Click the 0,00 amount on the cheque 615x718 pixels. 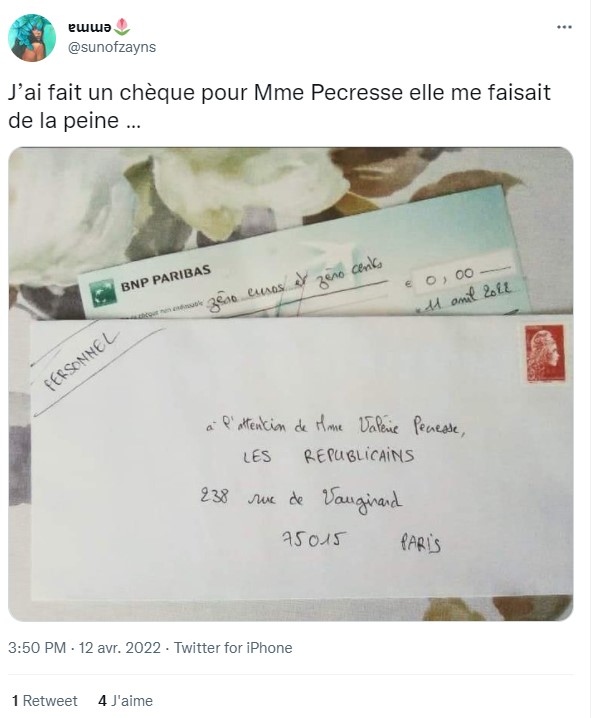[449, 277]
